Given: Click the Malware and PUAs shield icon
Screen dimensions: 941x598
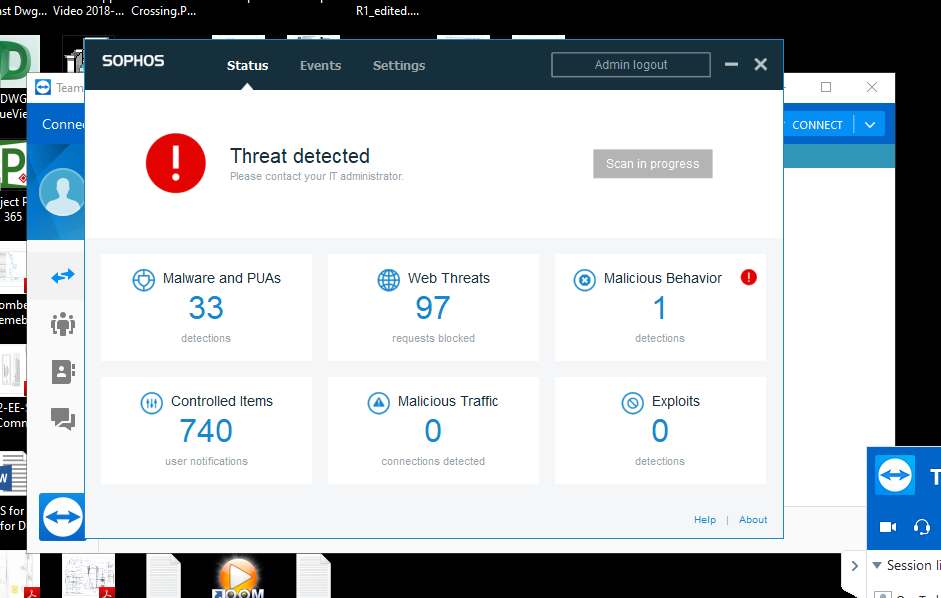Looking at the screenshot, I should click(143, 280).
